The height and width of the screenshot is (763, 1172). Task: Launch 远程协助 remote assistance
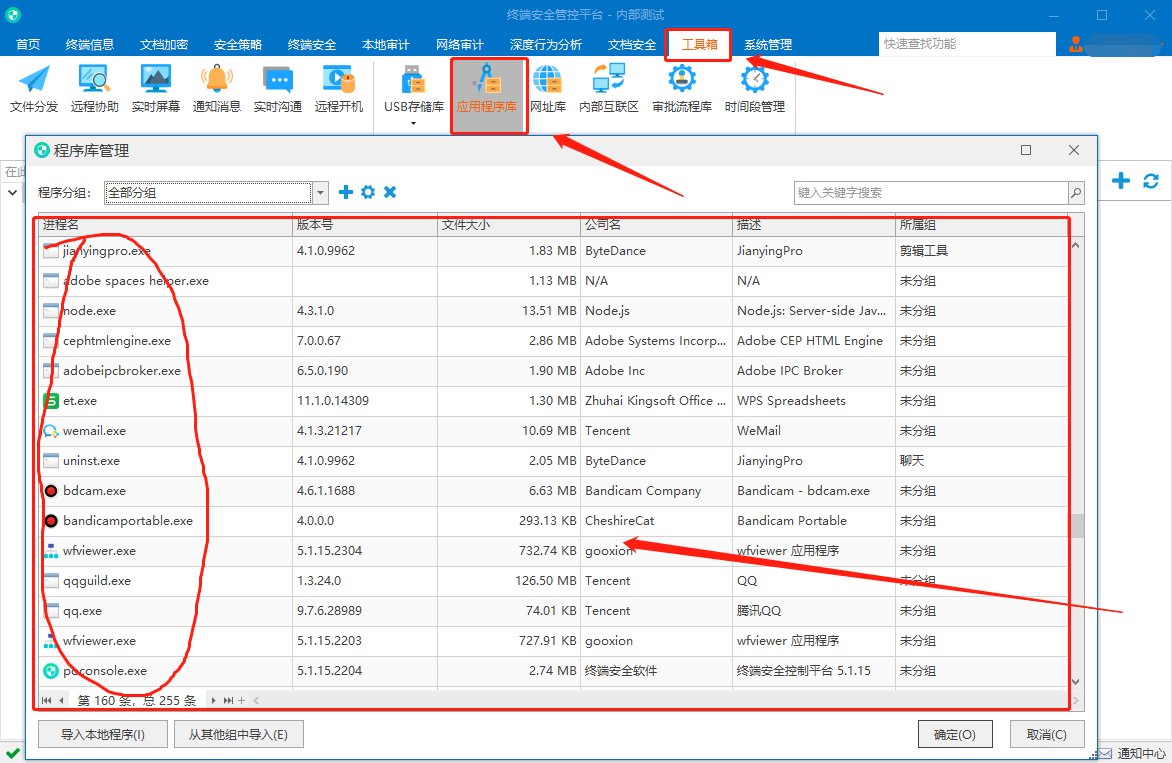(95, 89)
